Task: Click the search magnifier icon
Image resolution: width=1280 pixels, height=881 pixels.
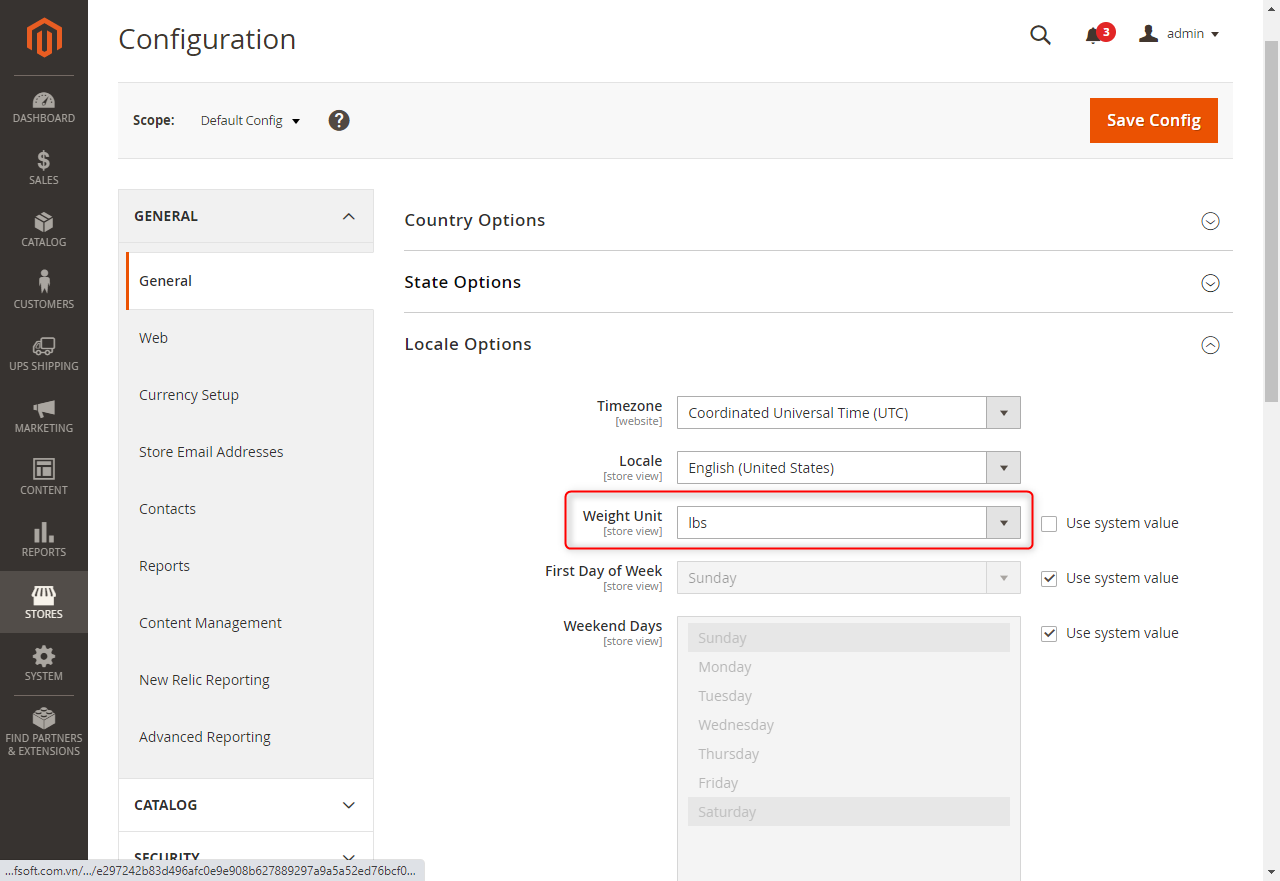Action: pyautogui.click(x=1040, y=35)
